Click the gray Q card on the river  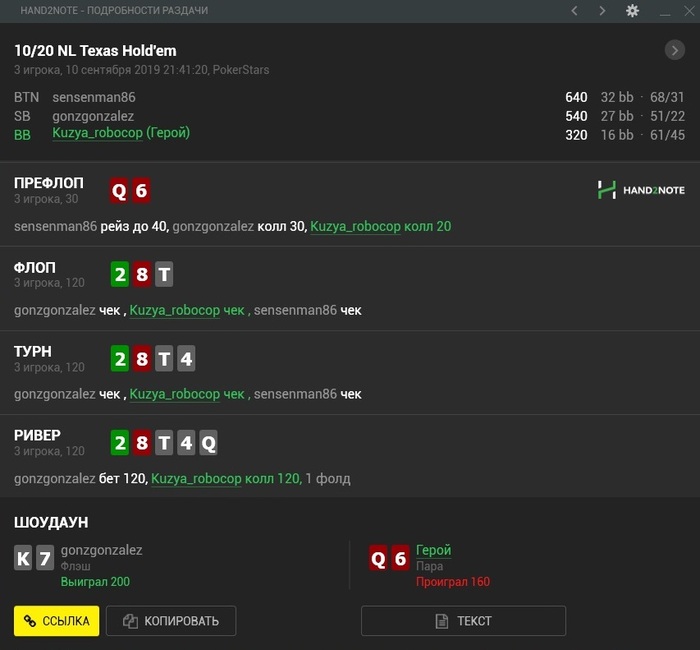(x=208, y=443)
